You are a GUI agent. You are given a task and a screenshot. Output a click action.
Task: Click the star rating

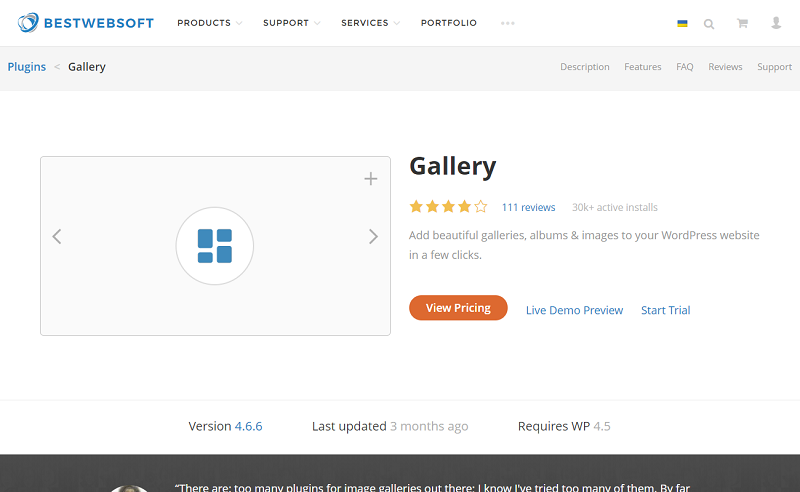point(448,207)
